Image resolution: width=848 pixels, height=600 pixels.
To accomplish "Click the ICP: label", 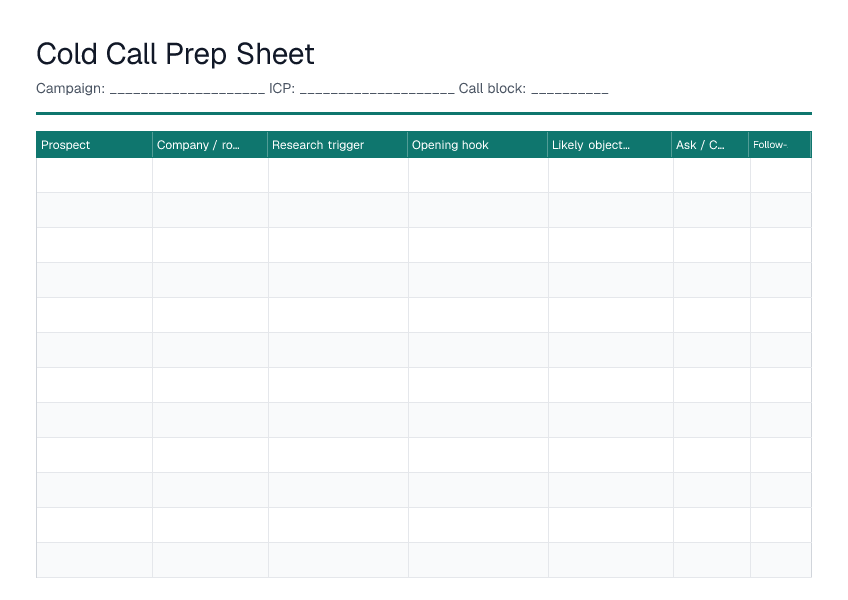I will [282, 89].
